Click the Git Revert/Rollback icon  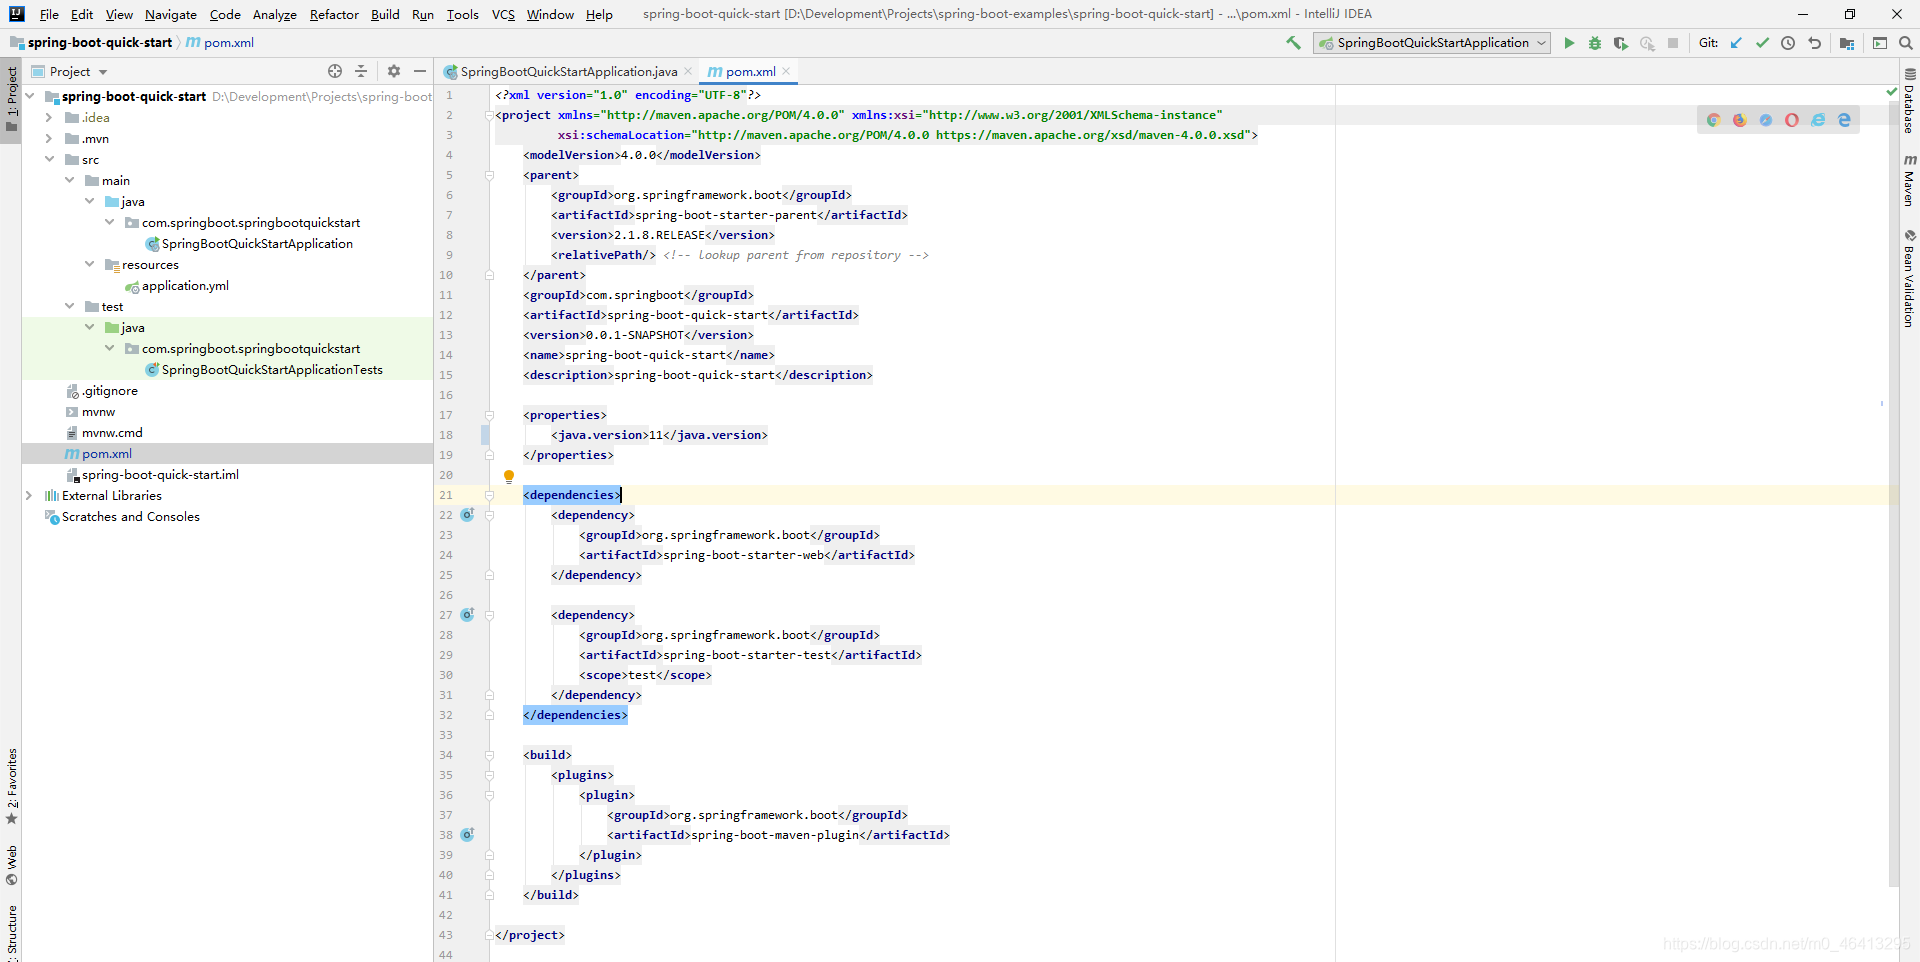[x=1814, y=43]
